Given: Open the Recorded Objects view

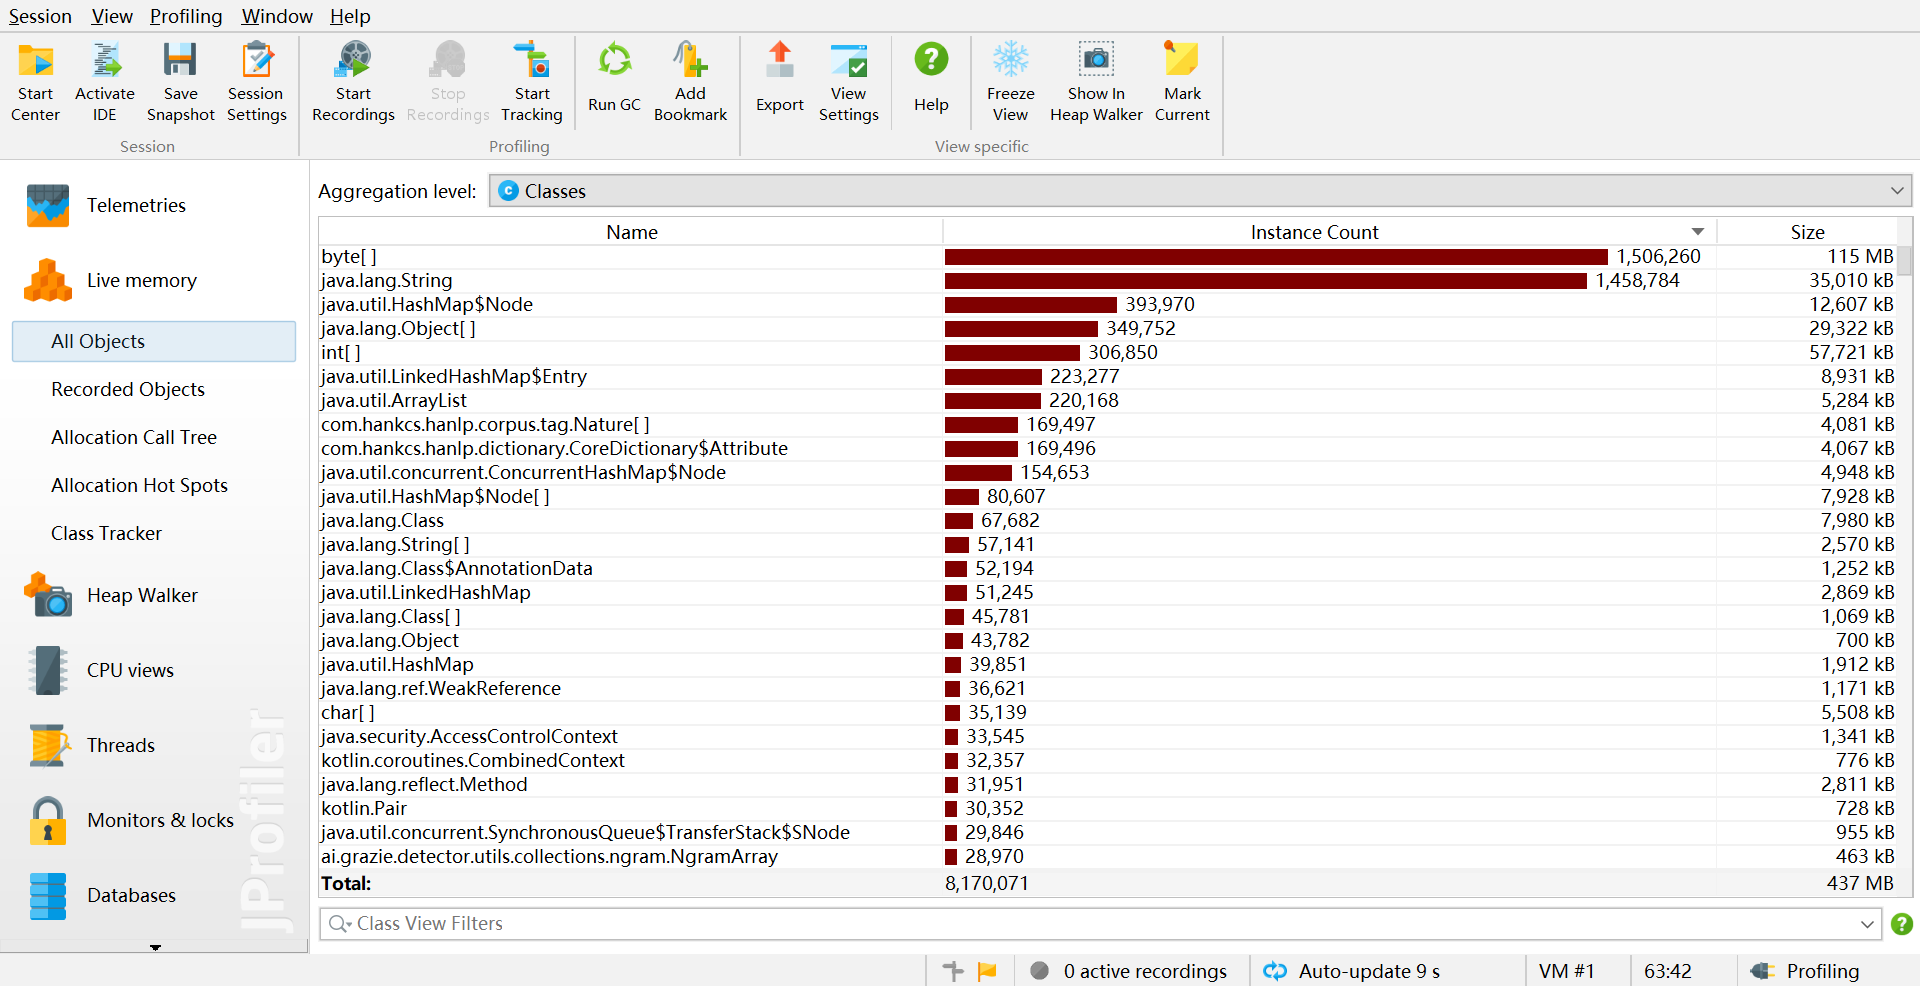Looking at the screenshot, I should pyautogui.click(x=127, y=389).
